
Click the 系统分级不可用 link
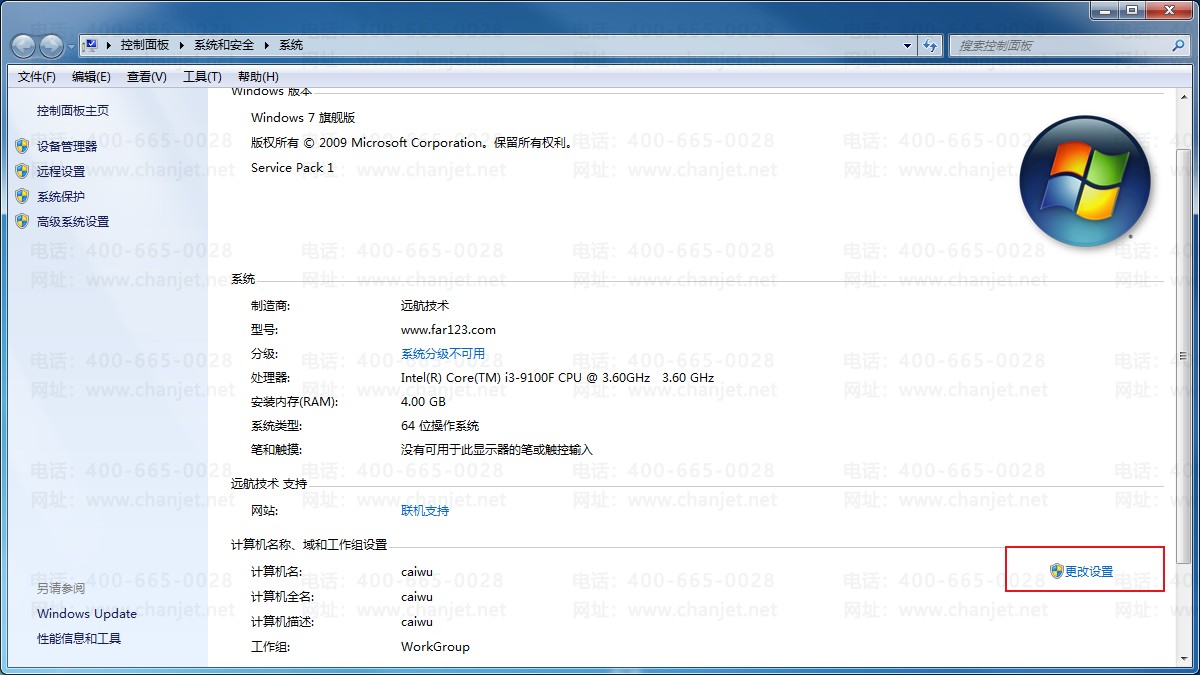click(443, 354)
